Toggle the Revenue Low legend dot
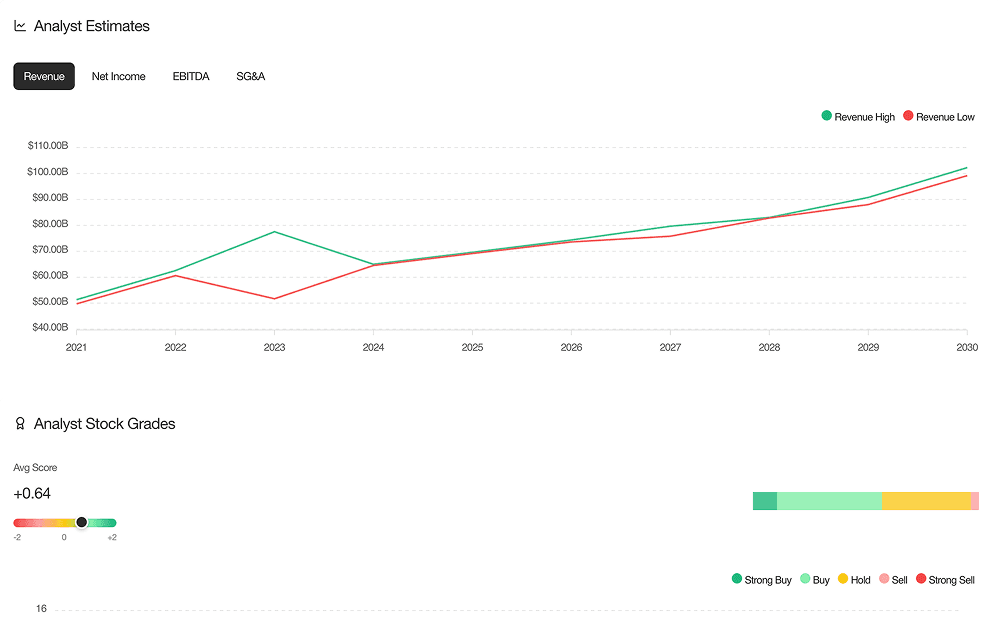1000x625 pixels. coord(908,116)
